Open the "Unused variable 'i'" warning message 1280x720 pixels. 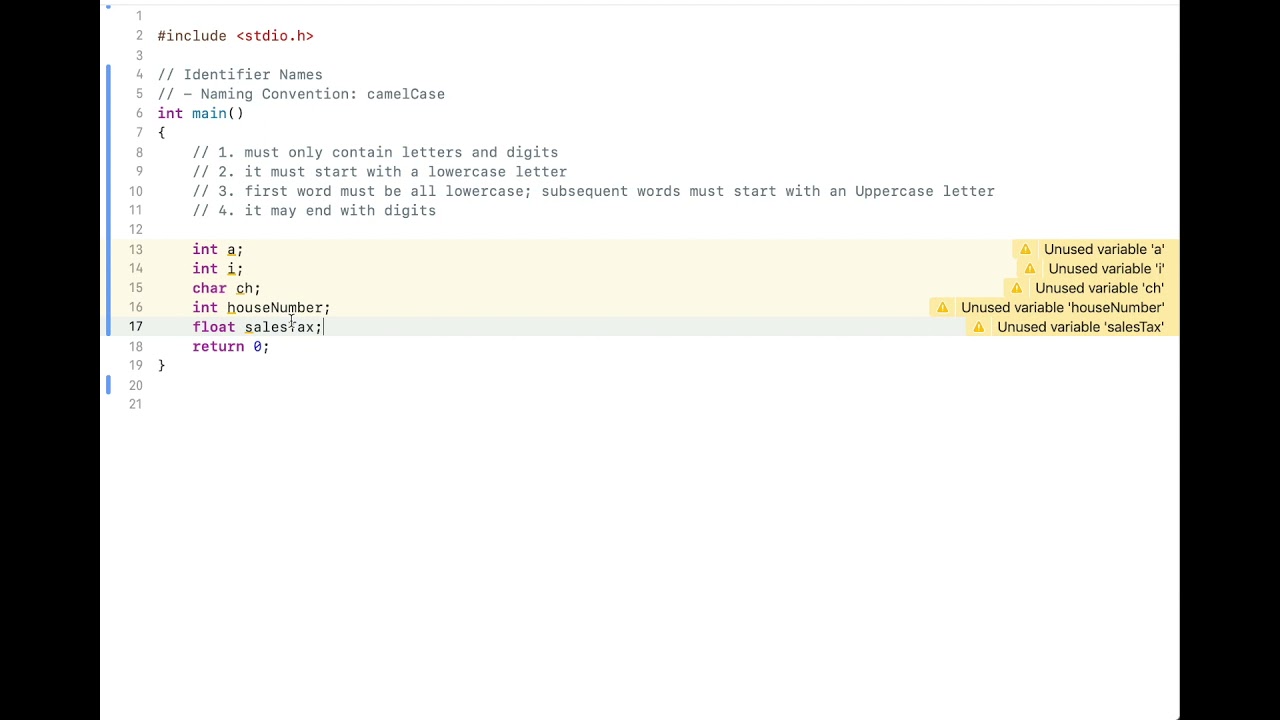coord(1106,269)
